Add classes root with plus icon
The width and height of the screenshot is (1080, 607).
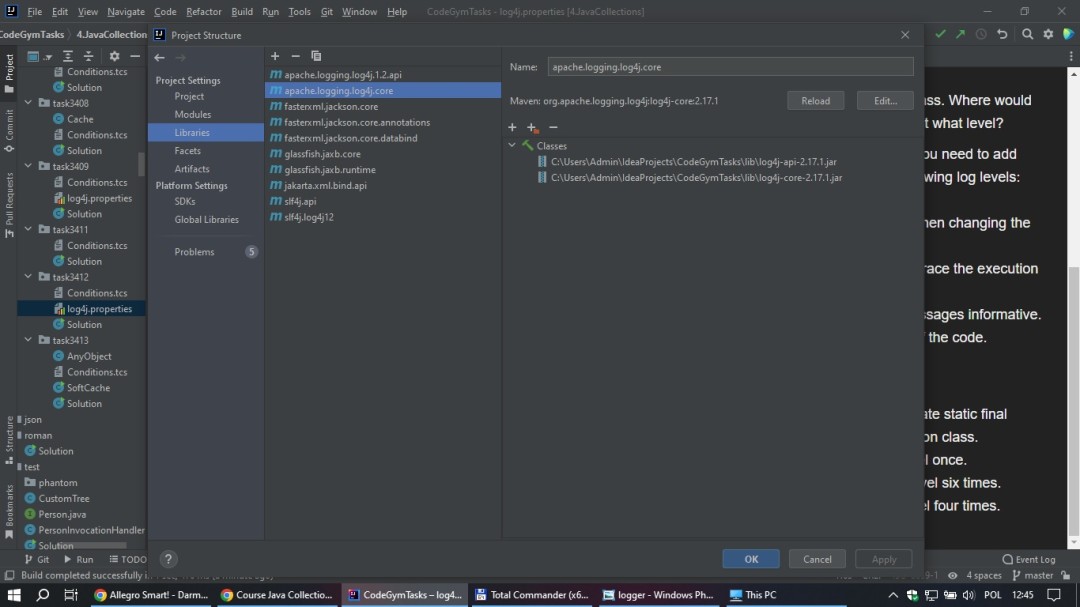pyautogui.click(x=512, y=127)
